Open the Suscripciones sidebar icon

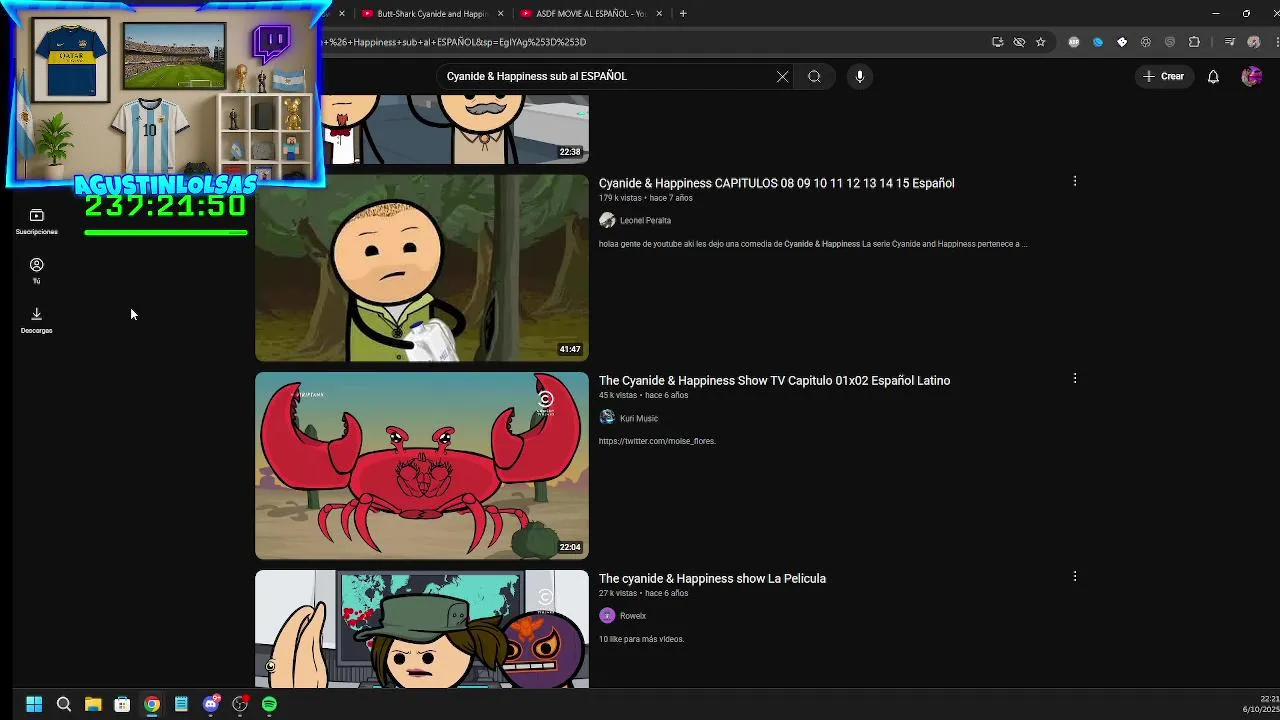click(x=36, y=222)
